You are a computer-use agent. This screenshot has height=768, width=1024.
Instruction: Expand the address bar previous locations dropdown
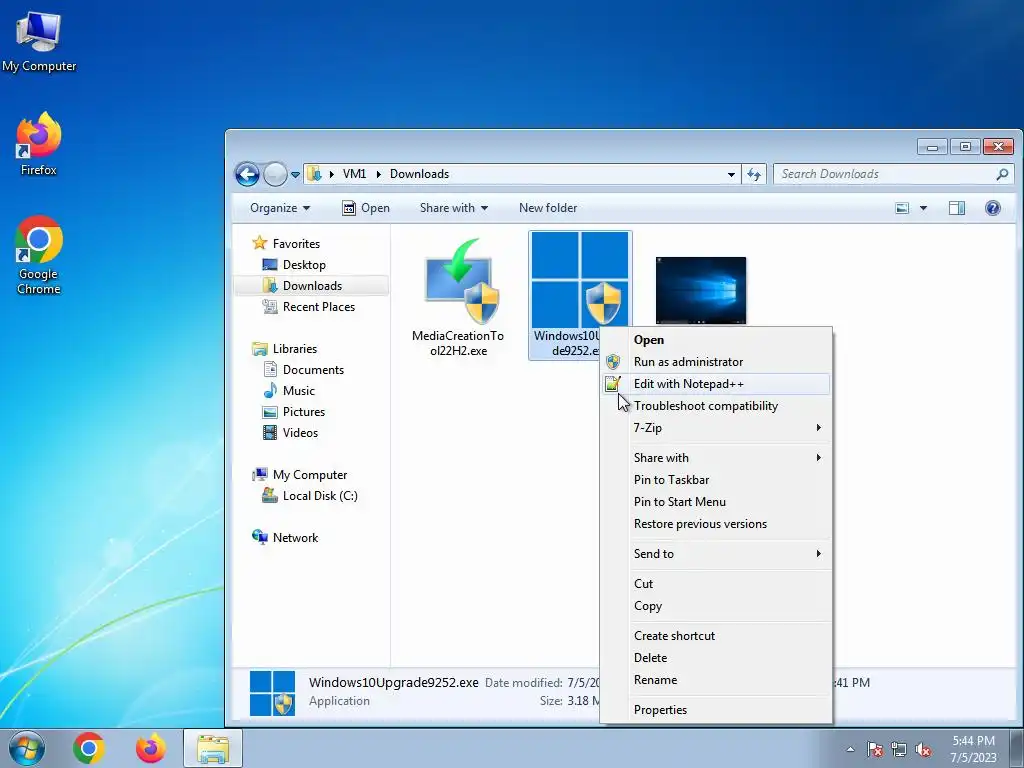731,174
